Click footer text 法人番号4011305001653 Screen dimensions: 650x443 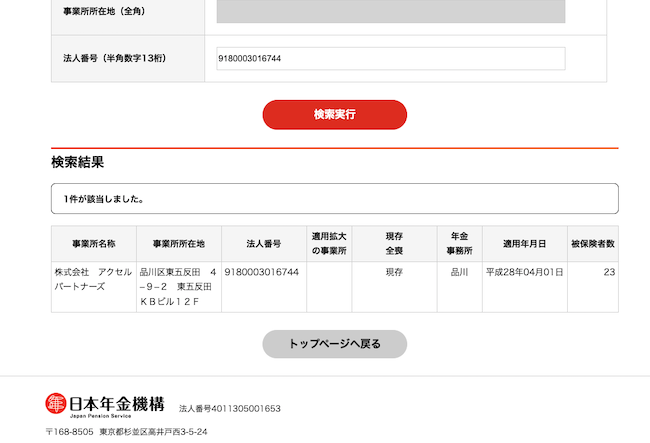(230, 409)
